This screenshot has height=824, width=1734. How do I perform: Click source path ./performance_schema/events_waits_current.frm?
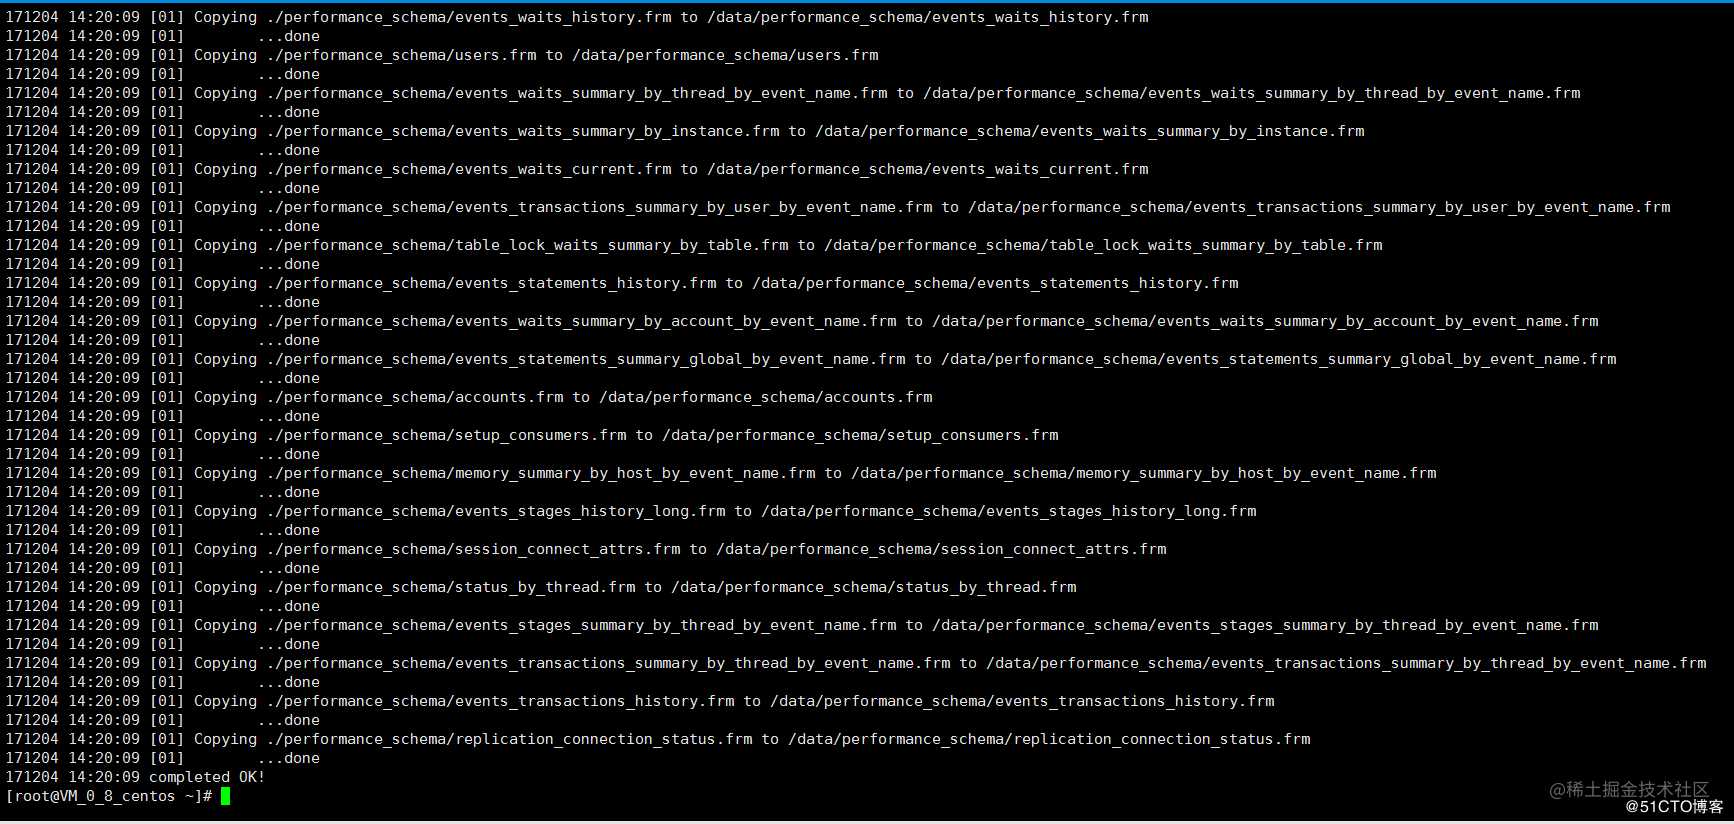469,169
